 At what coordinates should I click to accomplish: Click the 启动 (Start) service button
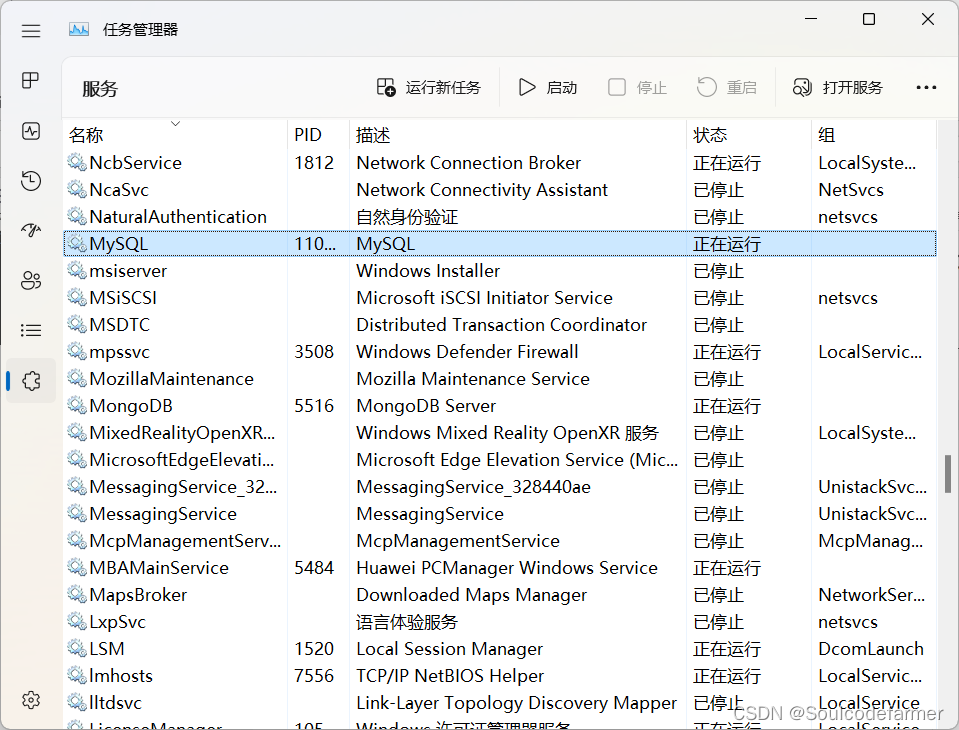click(x=547, y=87)
